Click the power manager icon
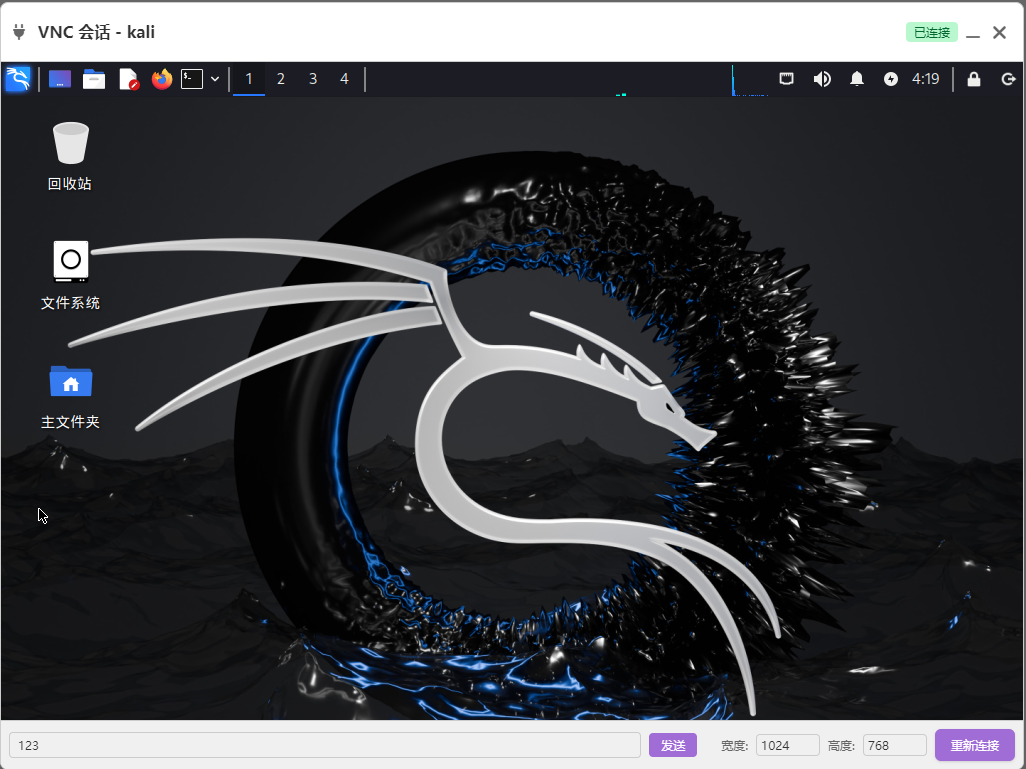Viewport: 1026px width, 769px height. [x=891, y=79]
